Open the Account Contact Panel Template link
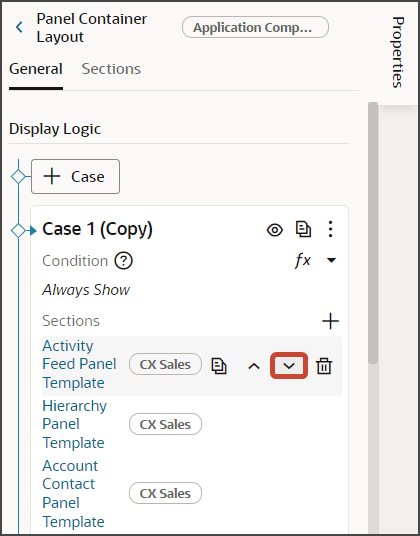 point(73,493)
